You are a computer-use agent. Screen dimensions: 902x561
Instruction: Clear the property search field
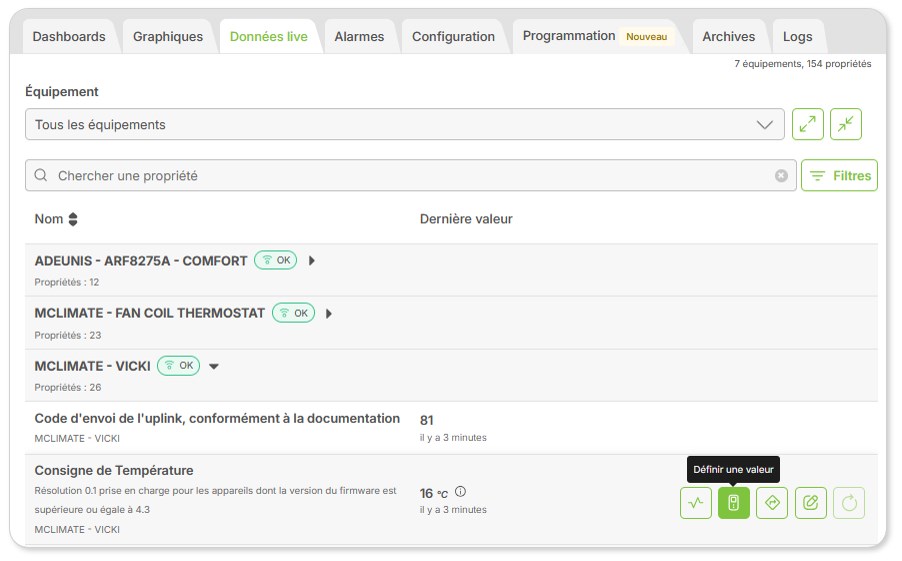click(x=781, y=175)
